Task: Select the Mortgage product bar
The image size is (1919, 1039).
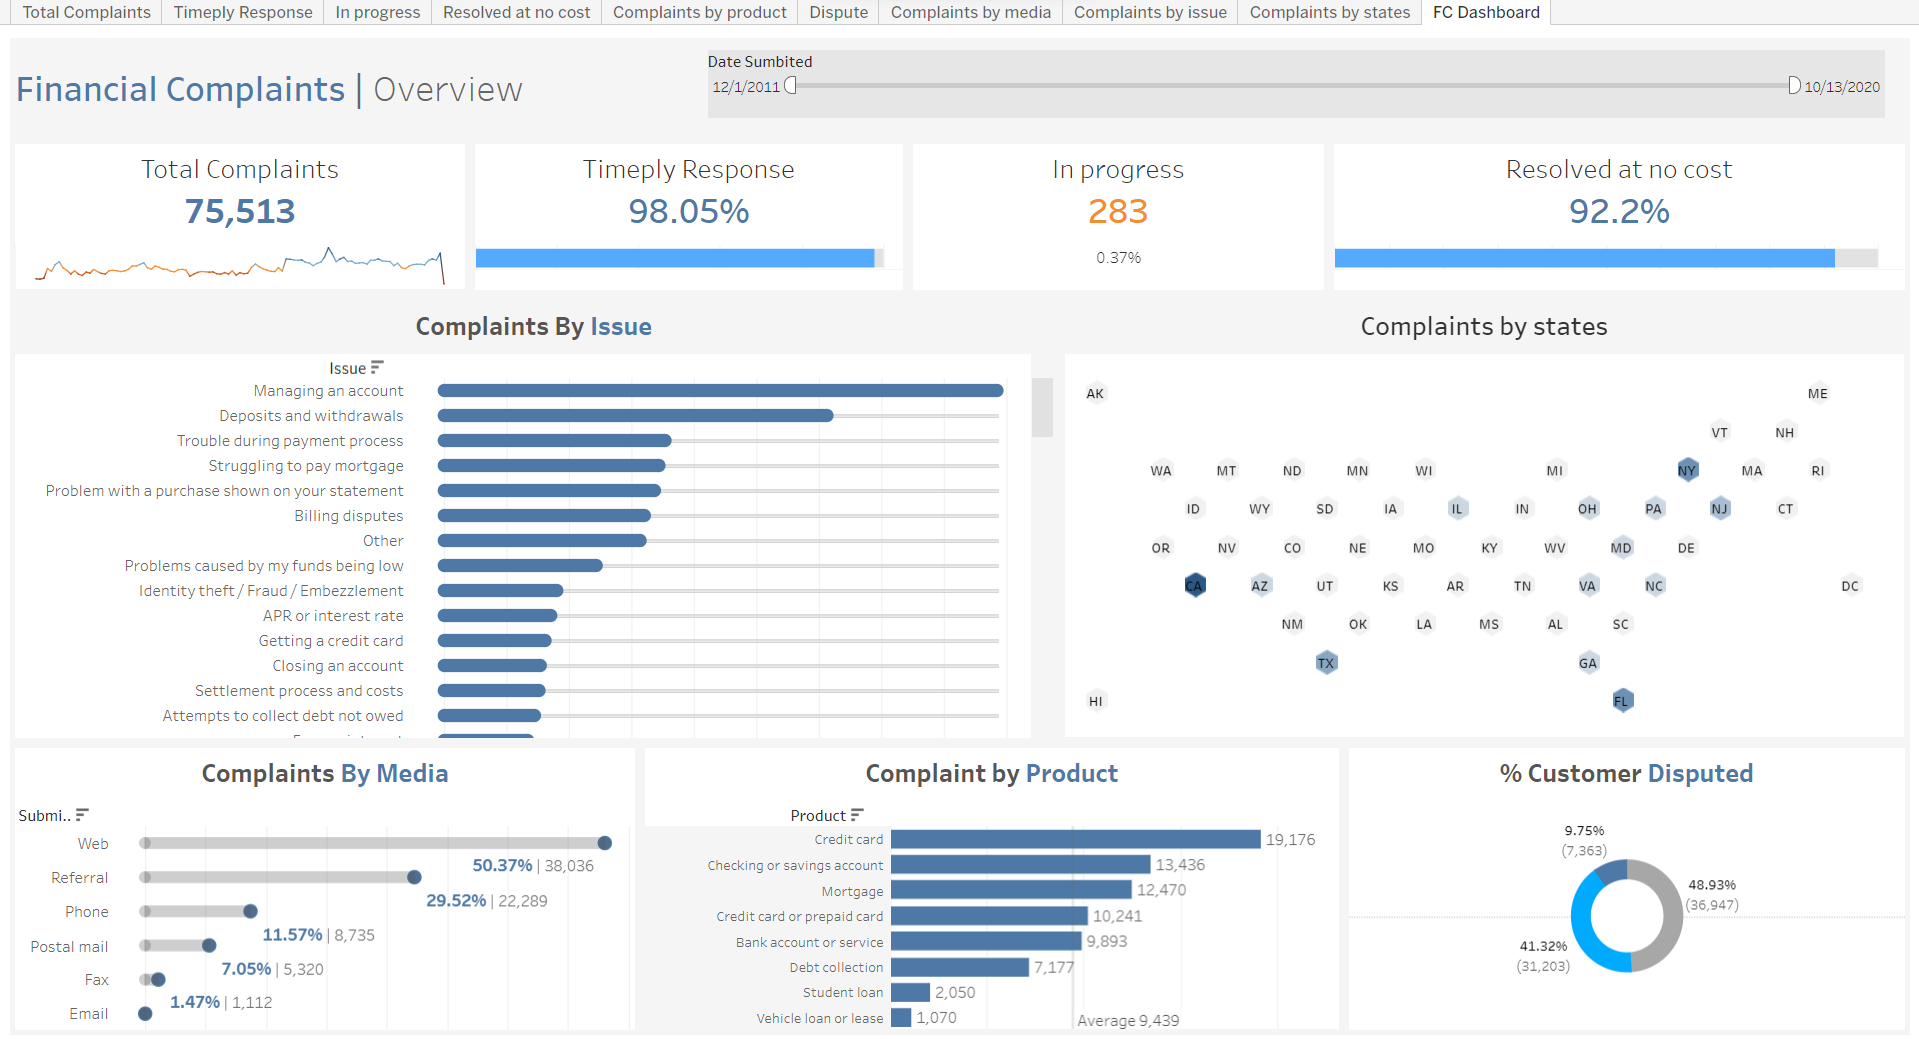Action: [1010, 890]
